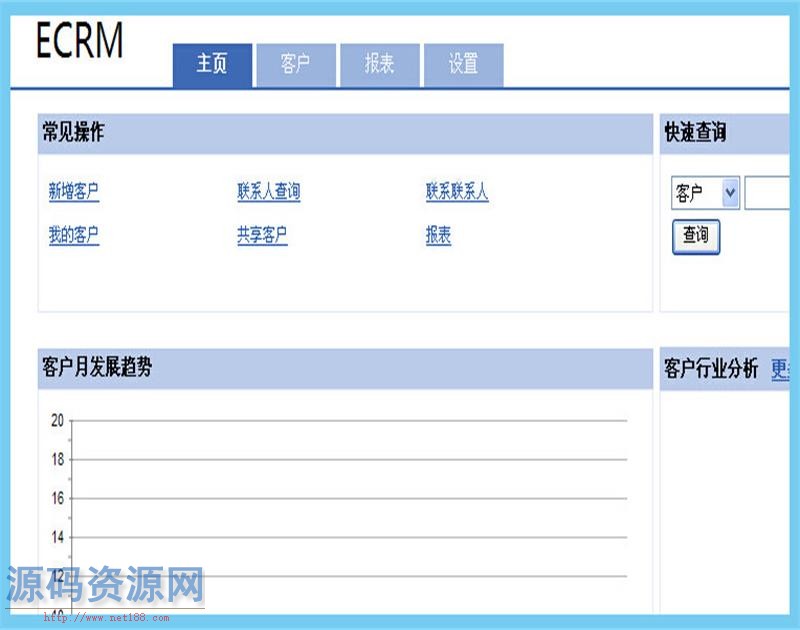
Task: Click the ECRM logo
Action: 80,40
